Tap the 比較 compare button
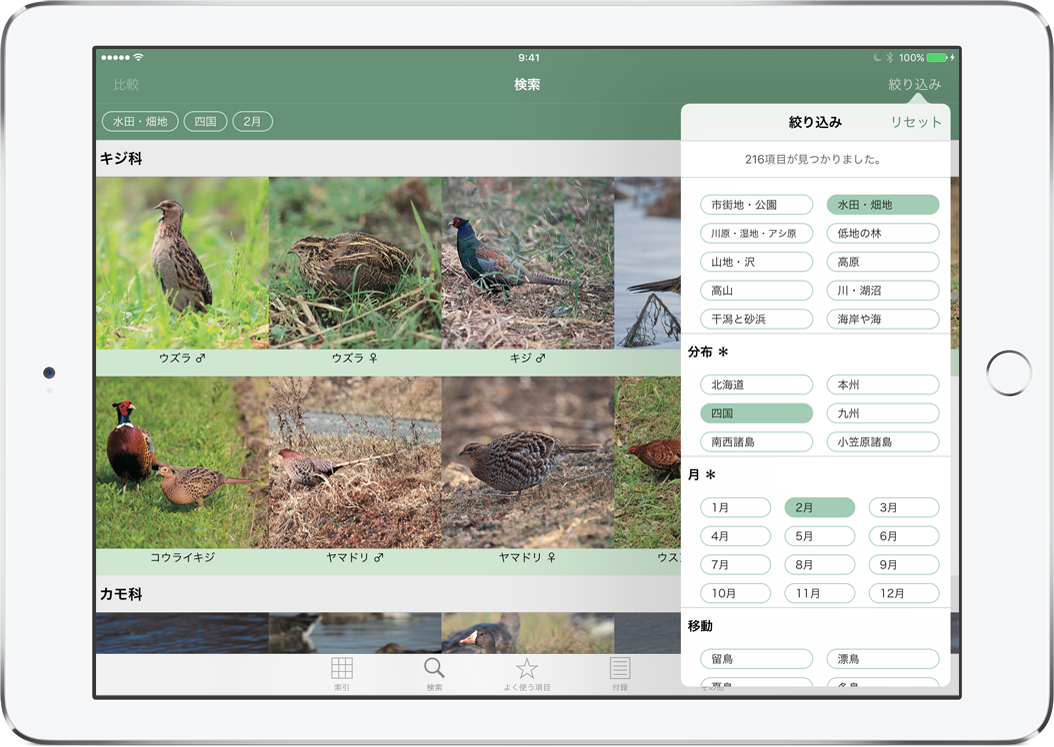The width and height of the screenshot is (1054, 747). click(x=126, y=85)
